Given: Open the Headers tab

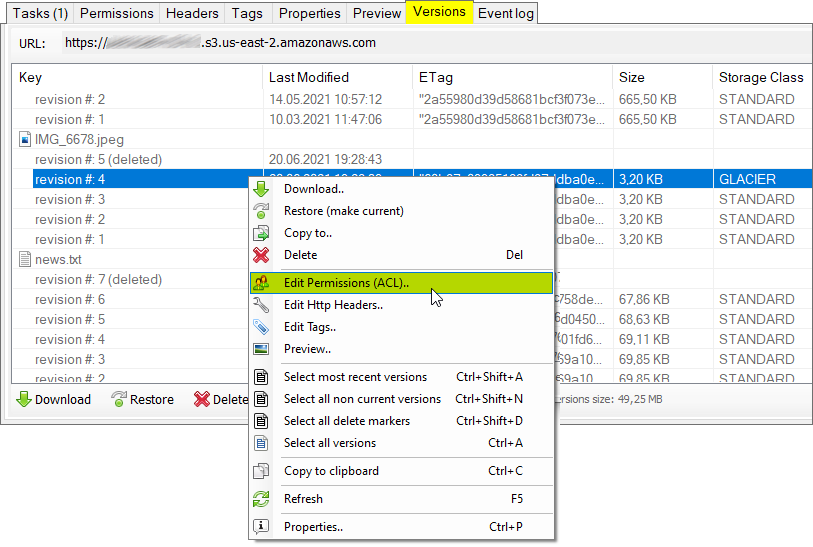Looking at the screenshot, I should coord(192,13).
